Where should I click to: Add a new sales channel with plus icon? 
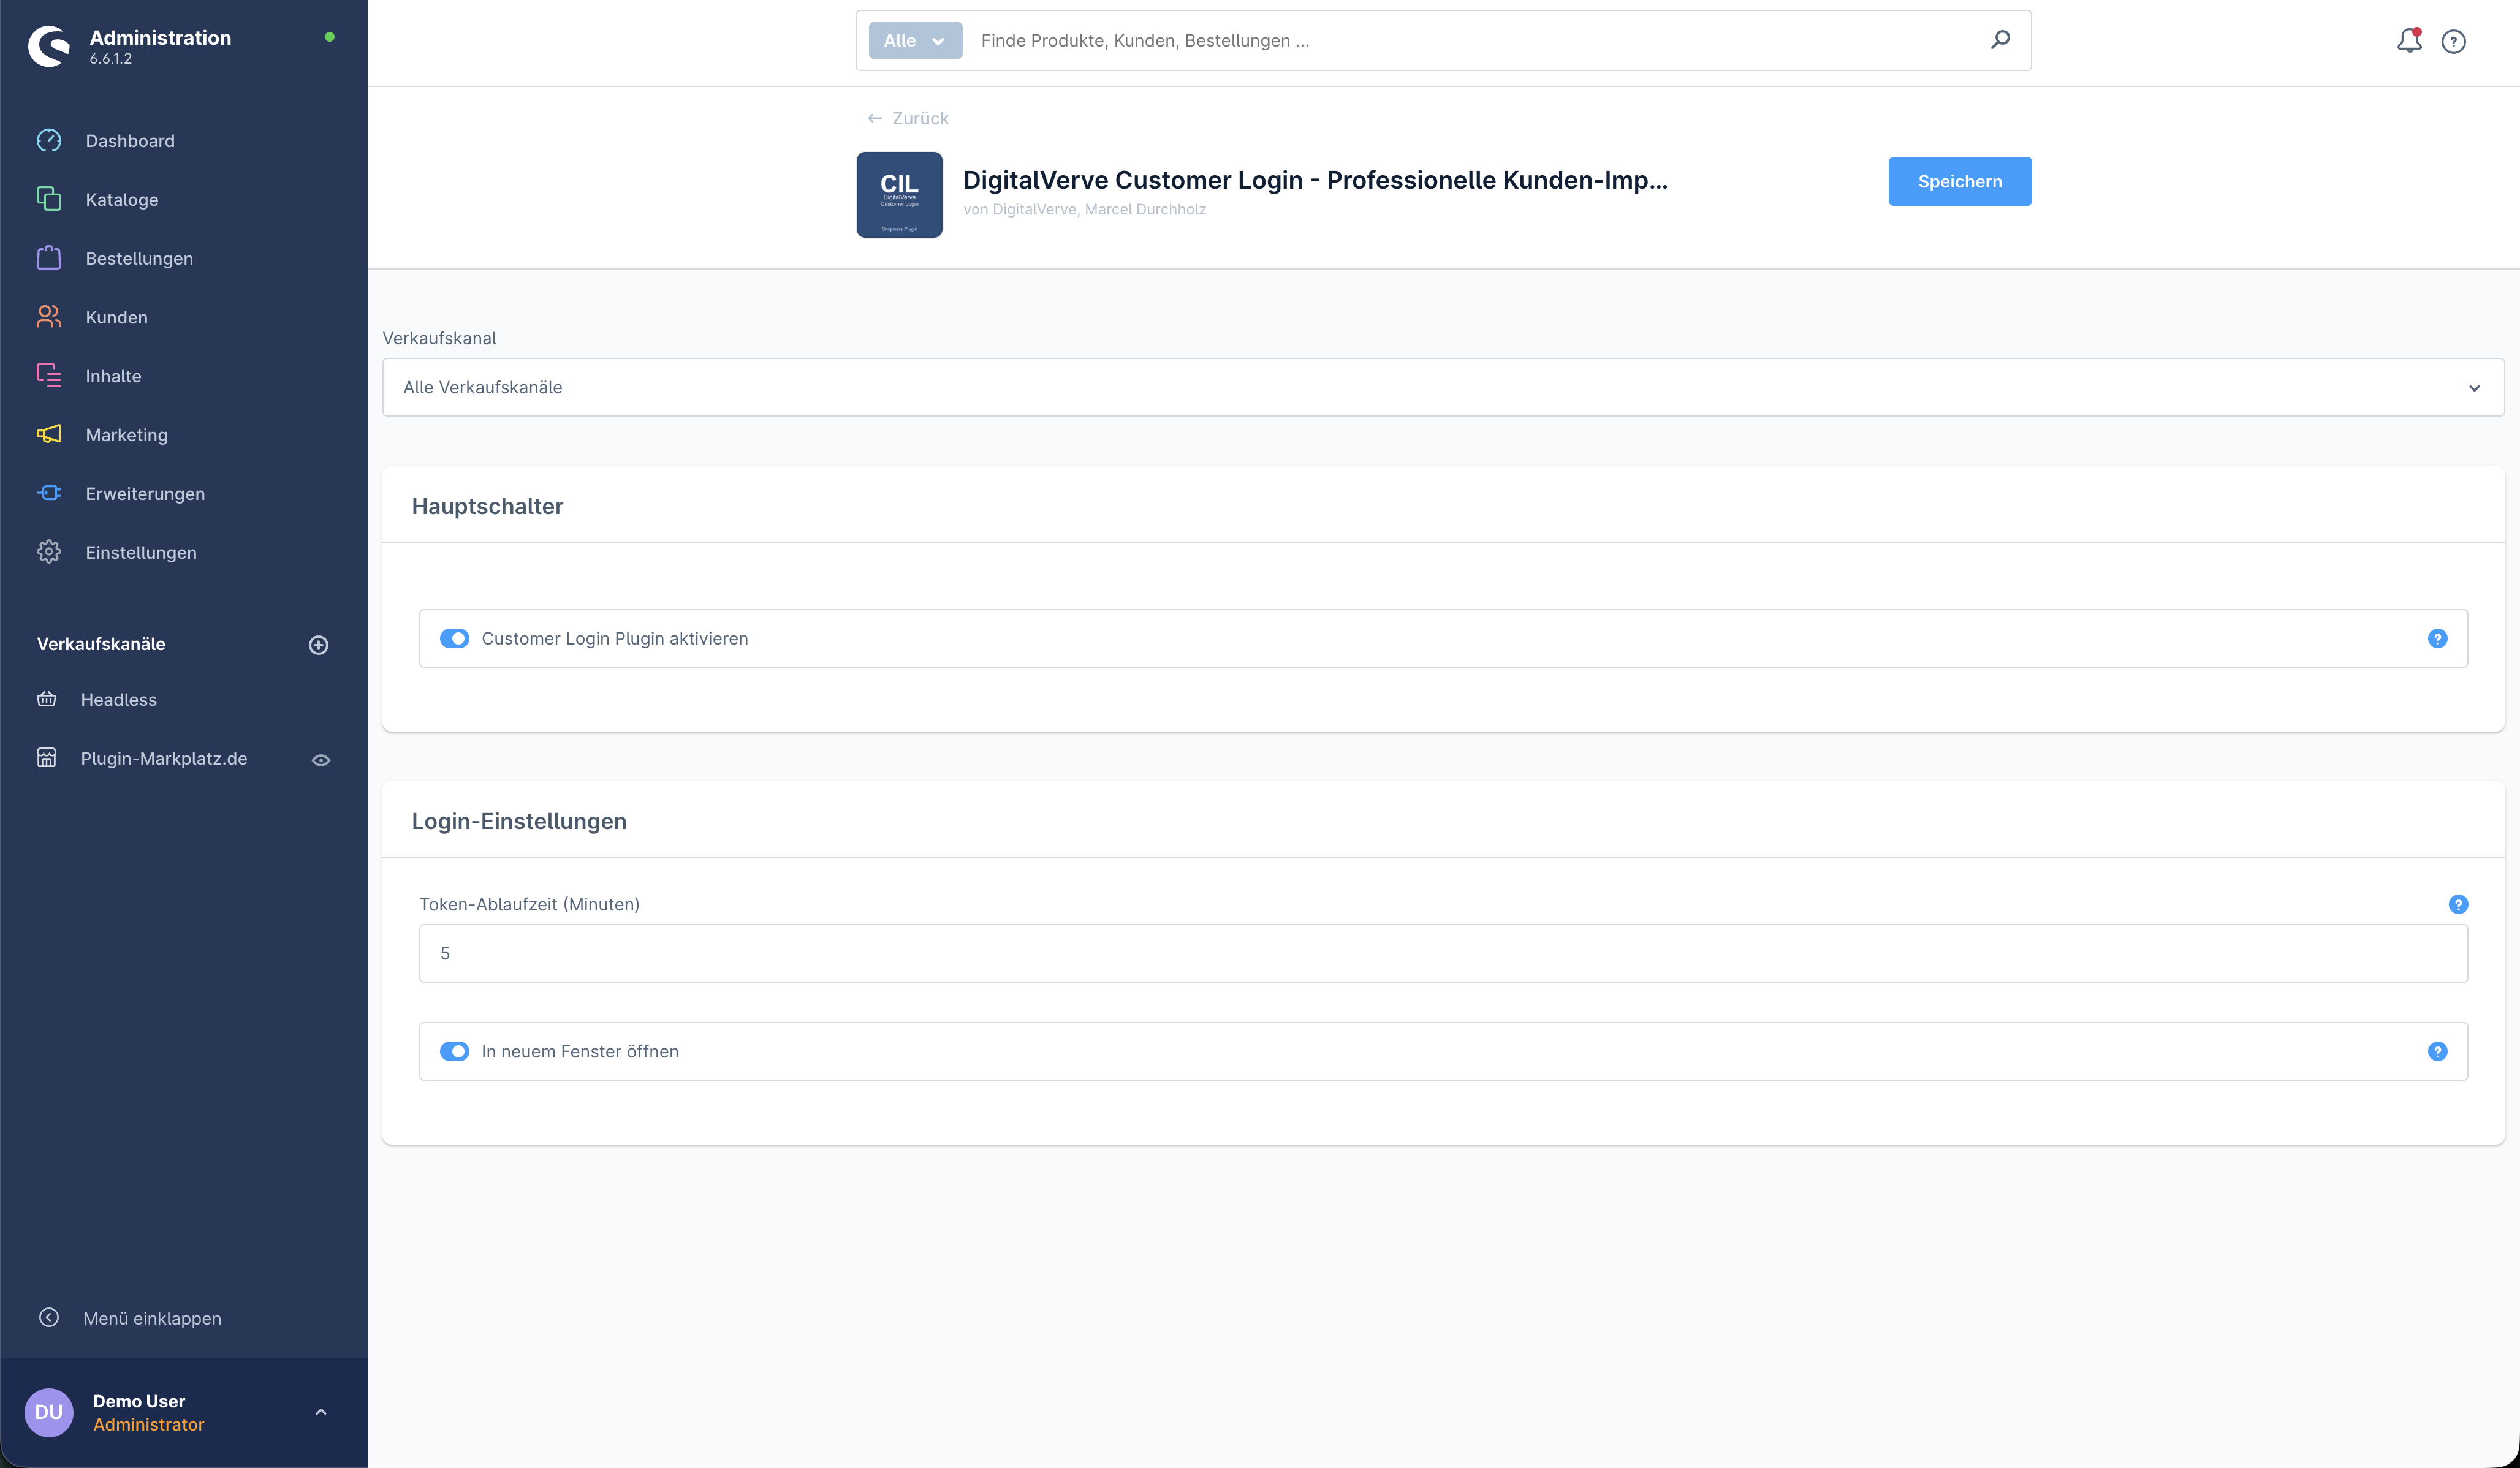tap(318, 645)
